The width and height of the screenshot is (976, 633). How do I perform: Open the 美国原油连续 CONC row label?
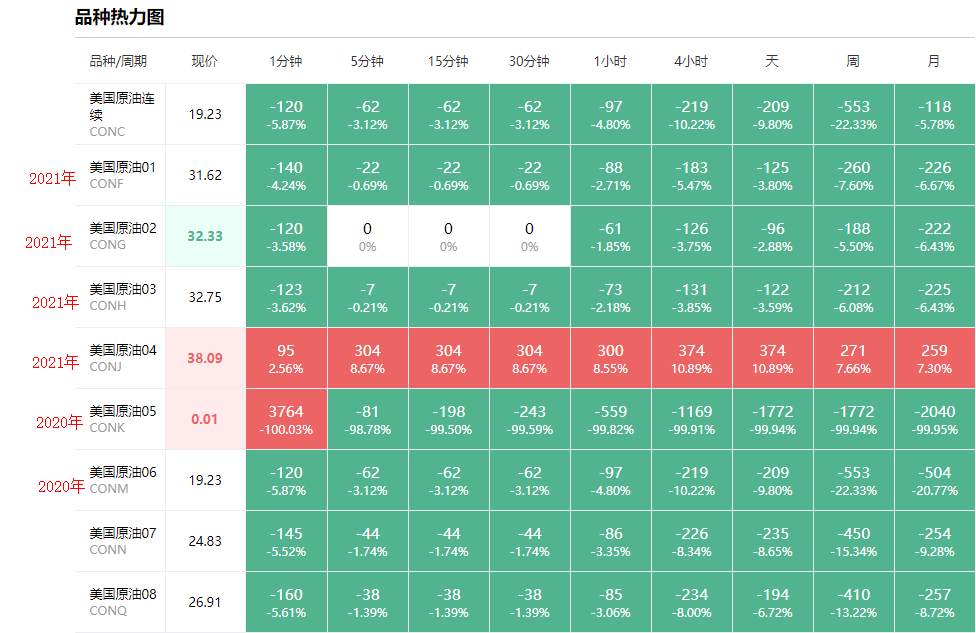click(x=121, y=114)
